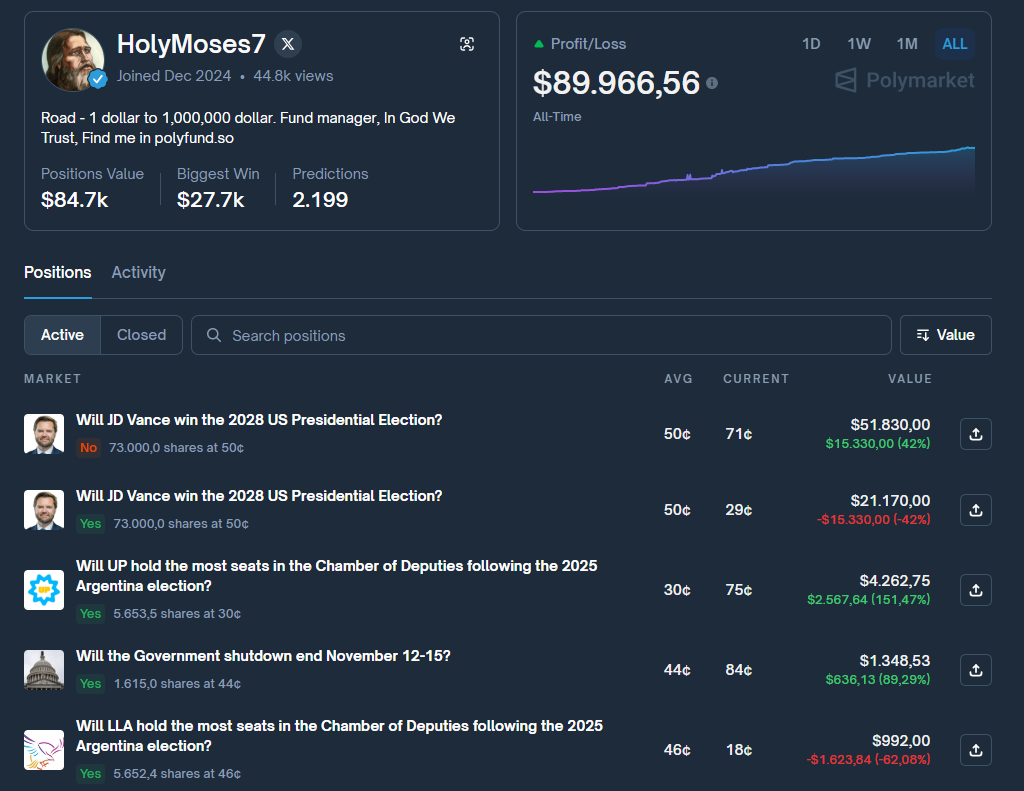Open the Government shutdown end market link
The width and height of the screenshot is (1024, 791).
point(263,656)
